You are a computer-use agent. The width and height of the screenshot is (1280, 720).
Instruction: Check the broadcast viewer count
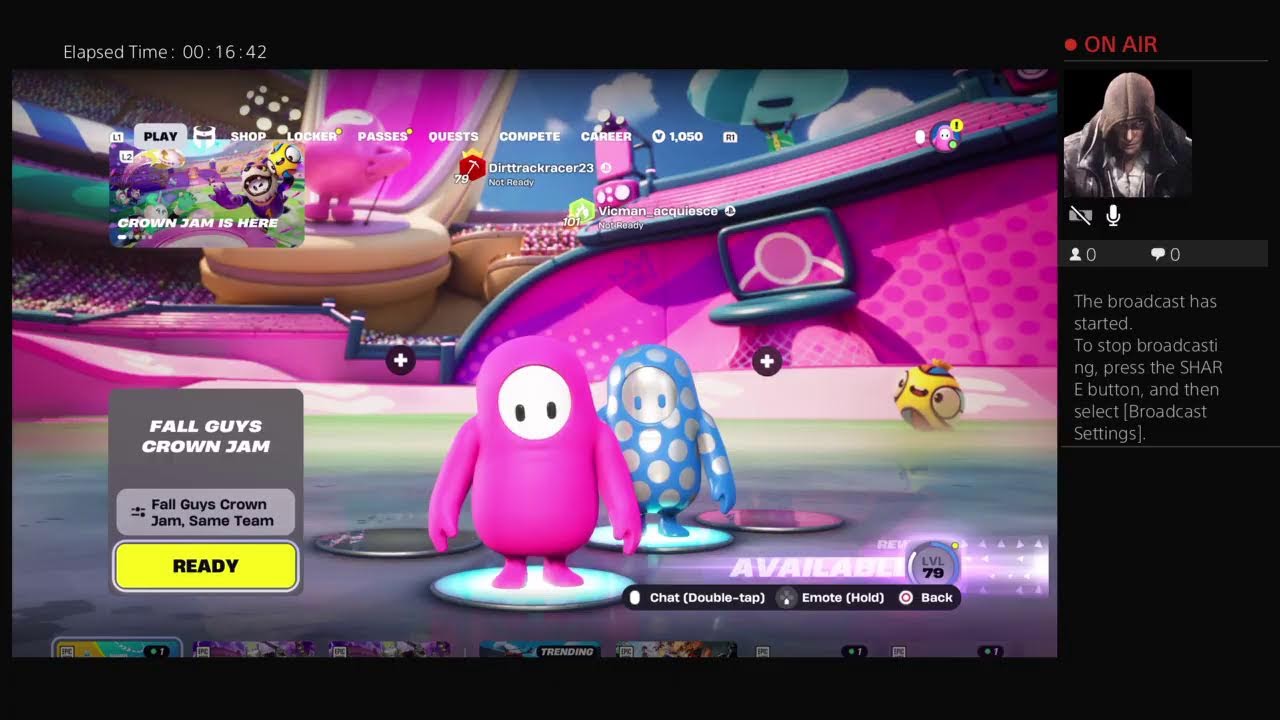[x=1083, y=255]
